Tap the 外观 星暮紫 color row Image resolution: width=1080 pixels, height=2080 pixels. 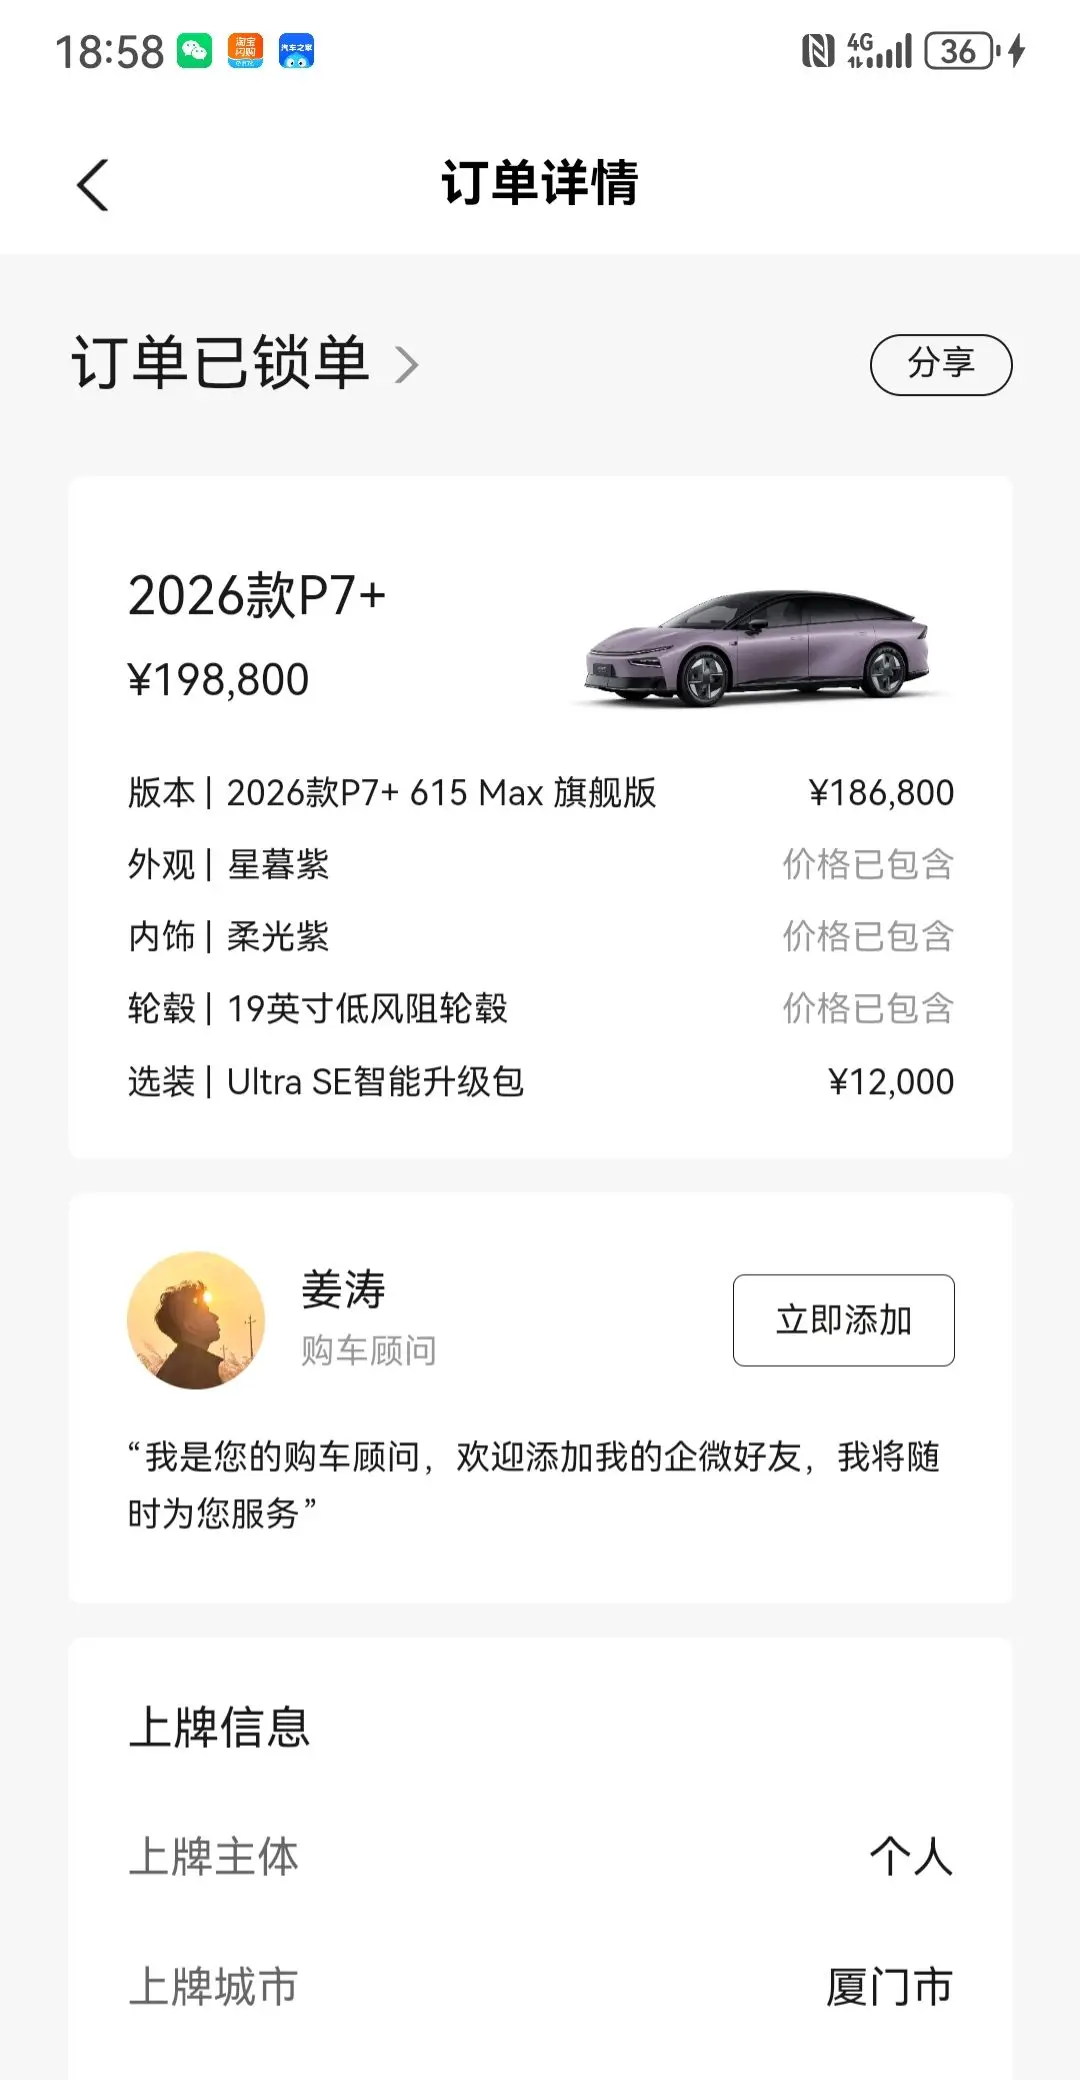coord(540,865)
